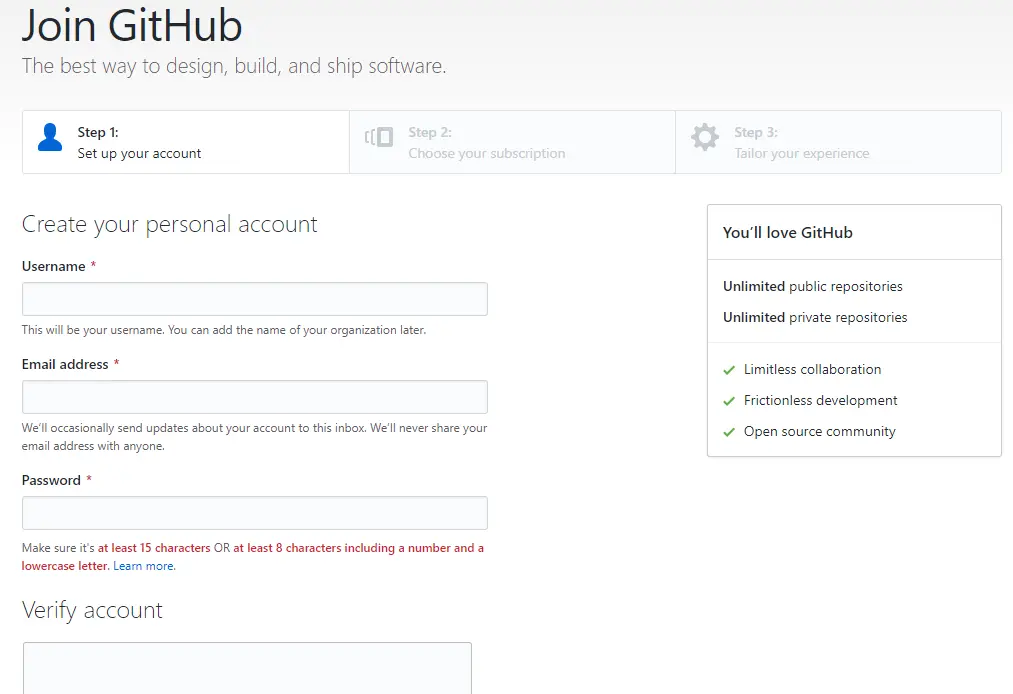This screenshot has width=1013, height=694.
Task: Focus the Password input field
Action: tap(255, 513)
